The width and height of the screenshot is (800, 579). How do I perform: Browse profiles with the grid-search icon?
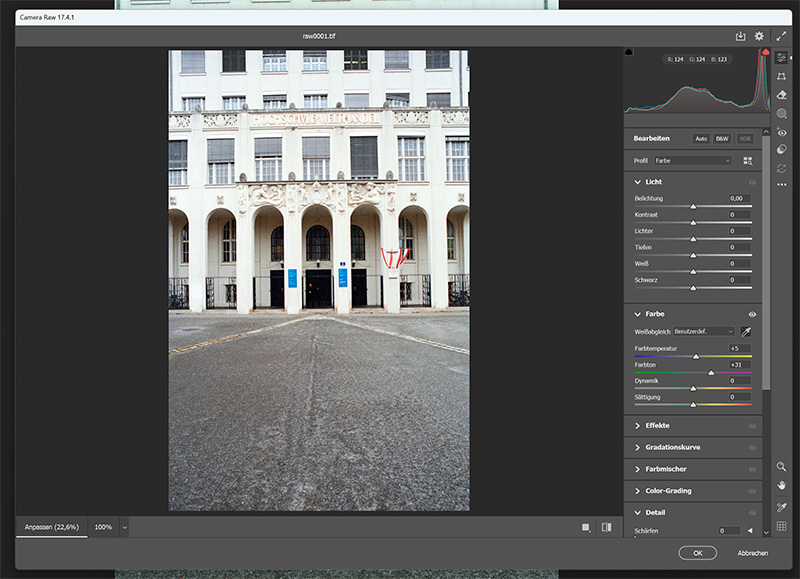point(747,161)
